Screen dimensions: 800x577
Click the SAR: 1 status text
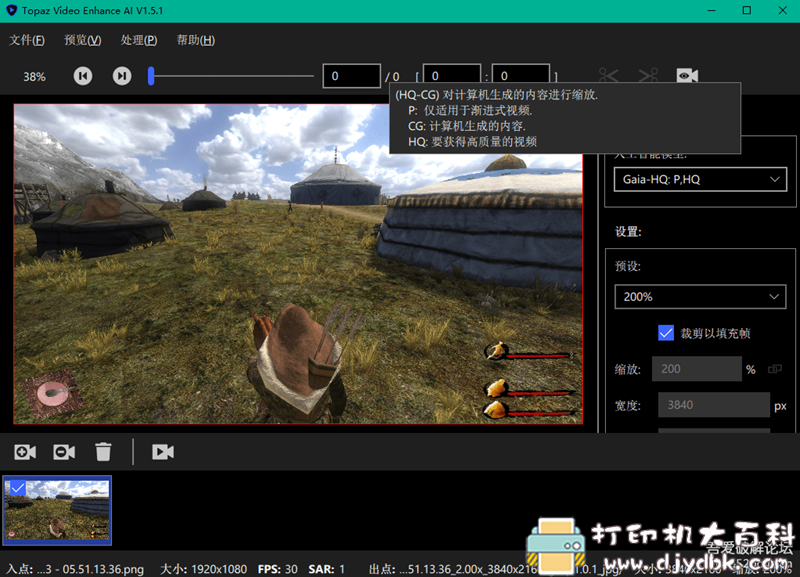pos(327,569)
